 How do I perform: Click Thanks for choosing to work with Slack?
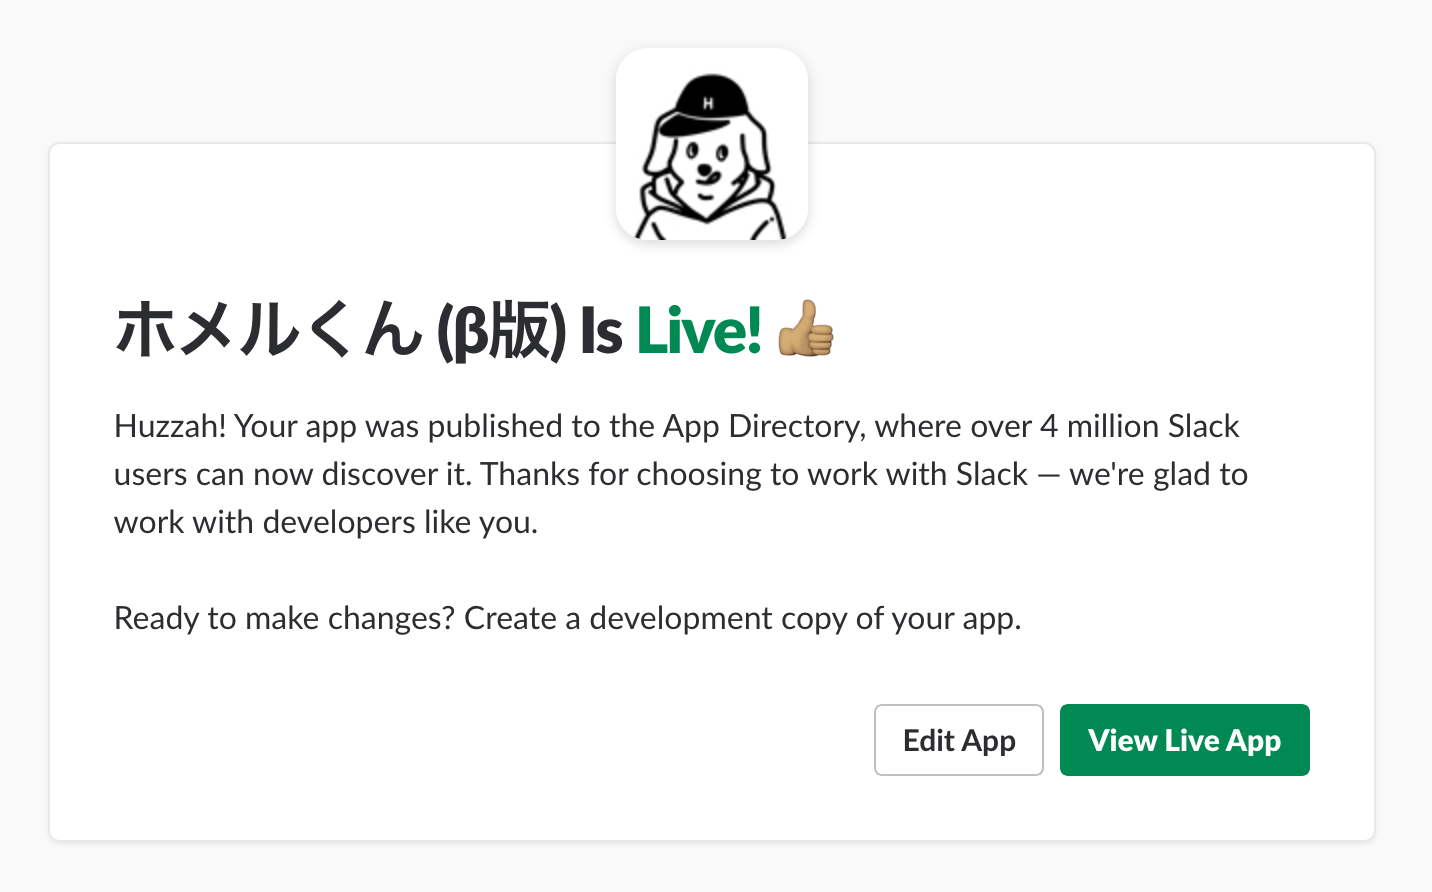point(754,474)
